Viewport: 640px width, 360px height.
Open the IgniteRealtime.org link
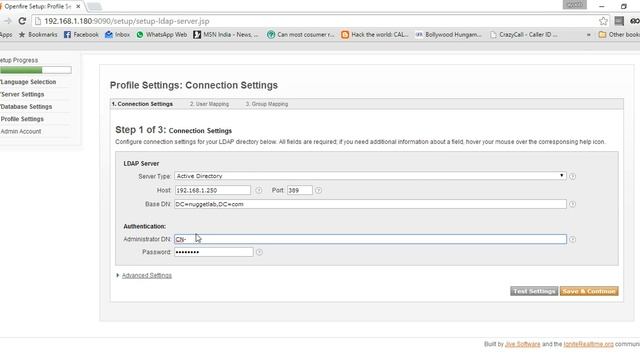click(x=588, y=344)
